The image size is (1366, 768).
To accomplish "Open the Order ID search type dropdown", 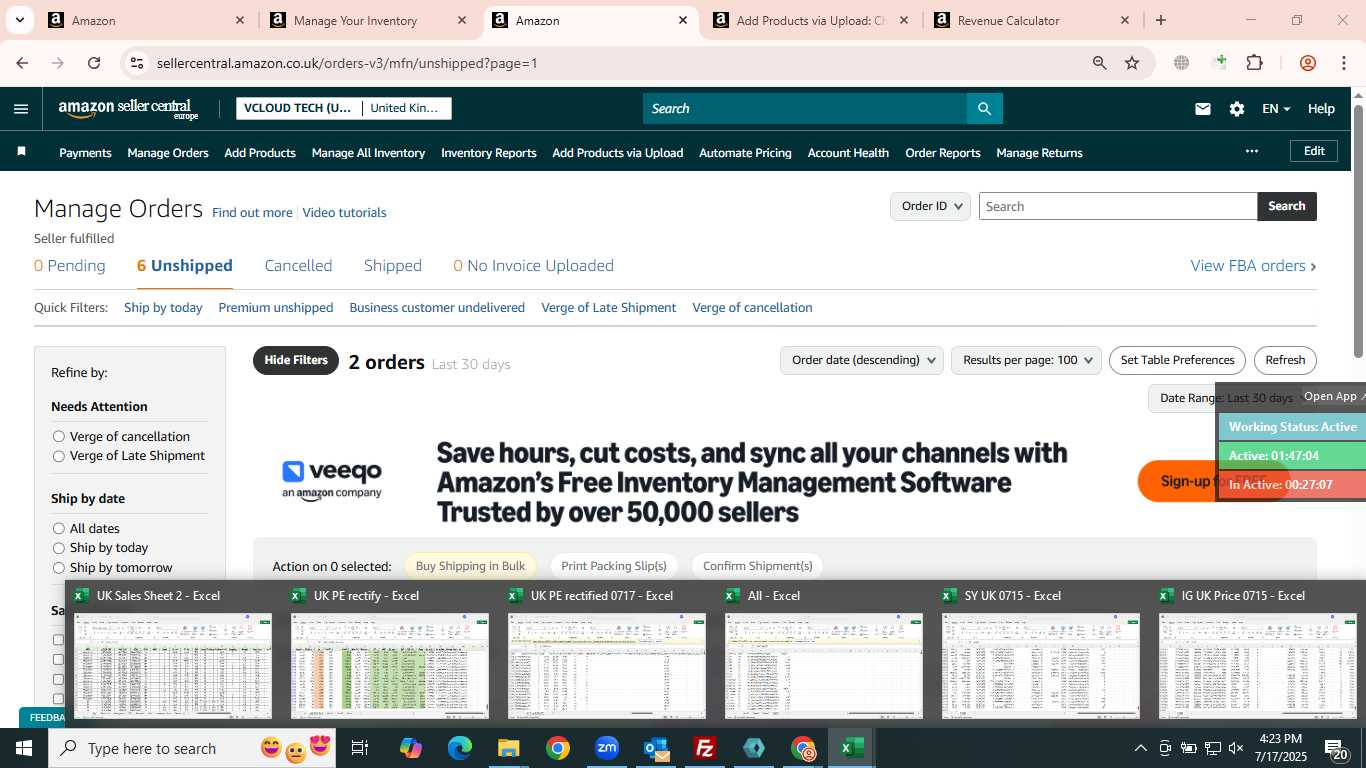I will click(930, 206).
